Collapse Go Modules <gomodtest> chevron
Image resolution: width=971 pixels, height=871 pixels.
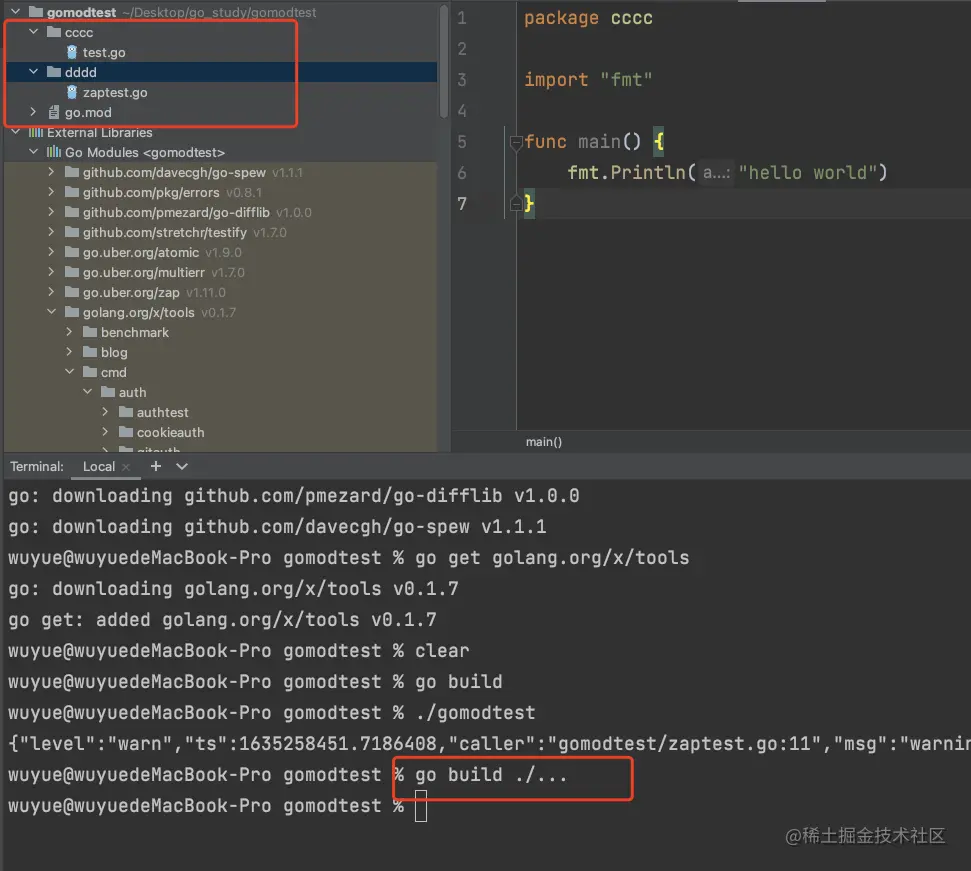coord(34,152)
